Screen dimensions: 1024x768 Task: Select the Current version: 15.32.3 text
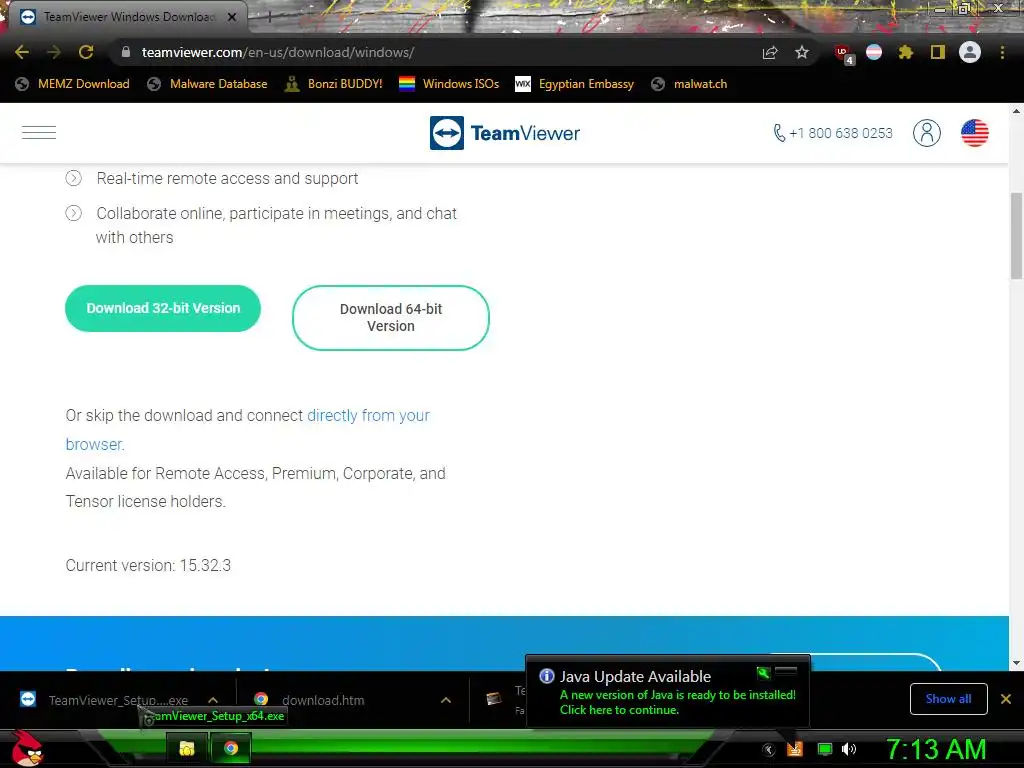point(148,566)
